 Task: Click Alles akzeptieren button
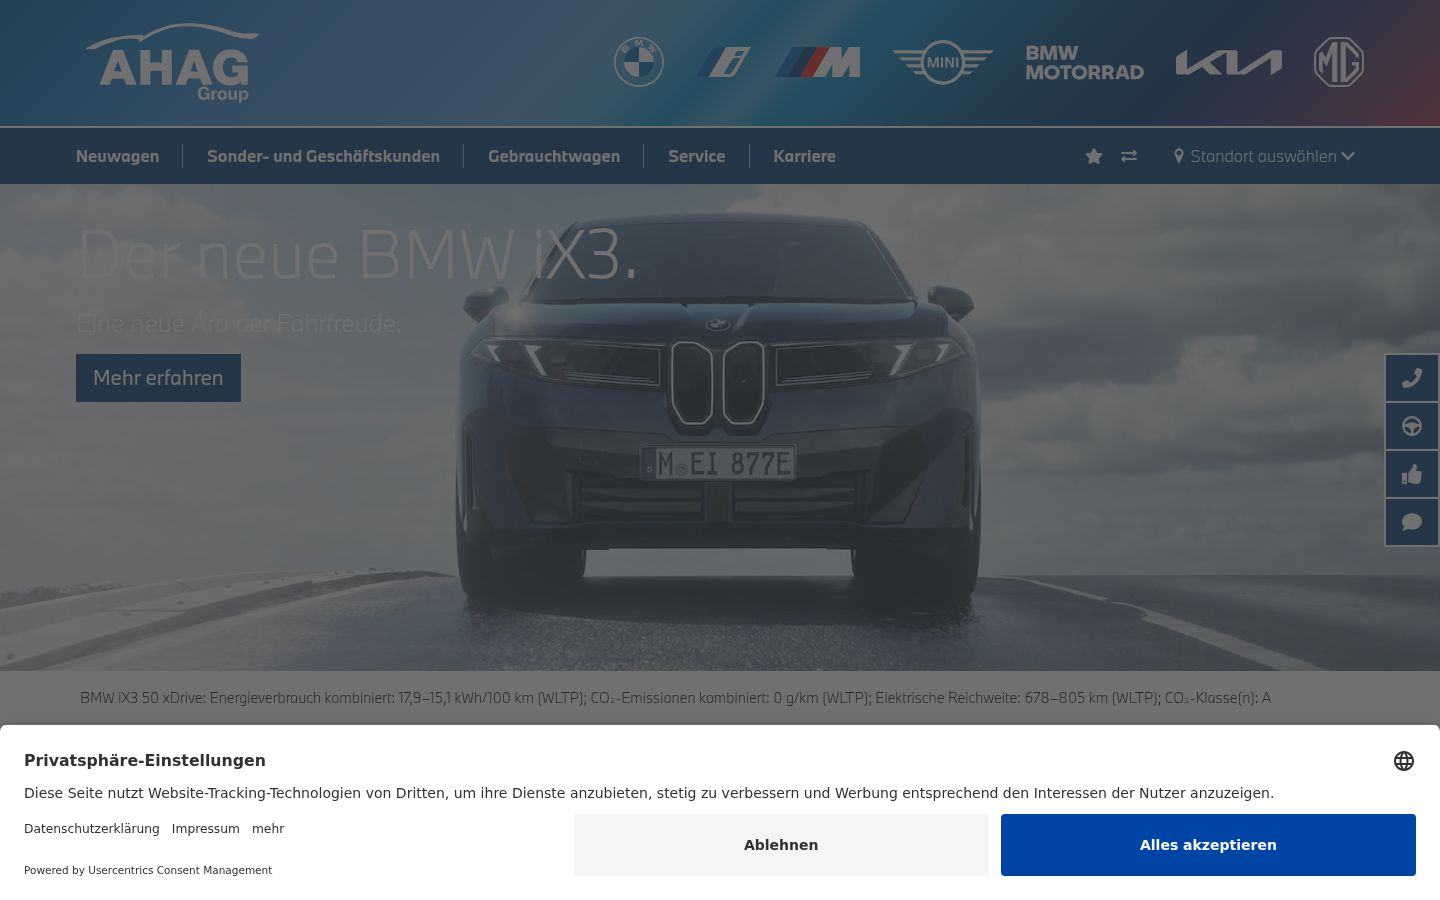1208,845
